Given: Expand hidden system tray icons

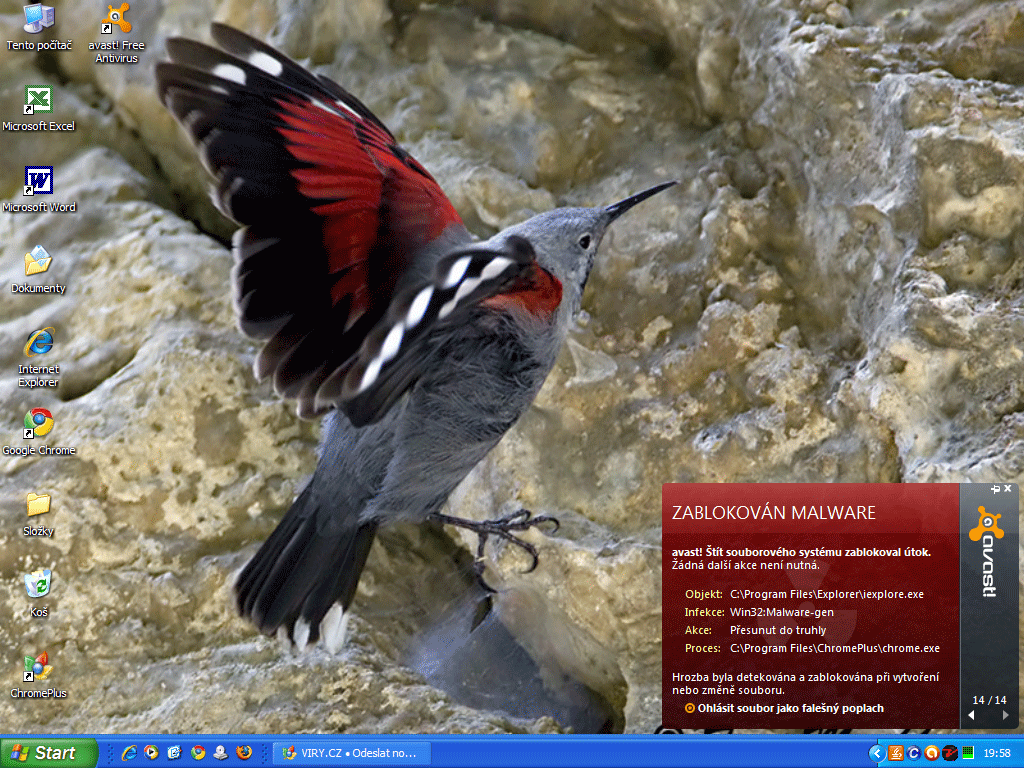Looking at the screenshot, I should click(877, 753).
